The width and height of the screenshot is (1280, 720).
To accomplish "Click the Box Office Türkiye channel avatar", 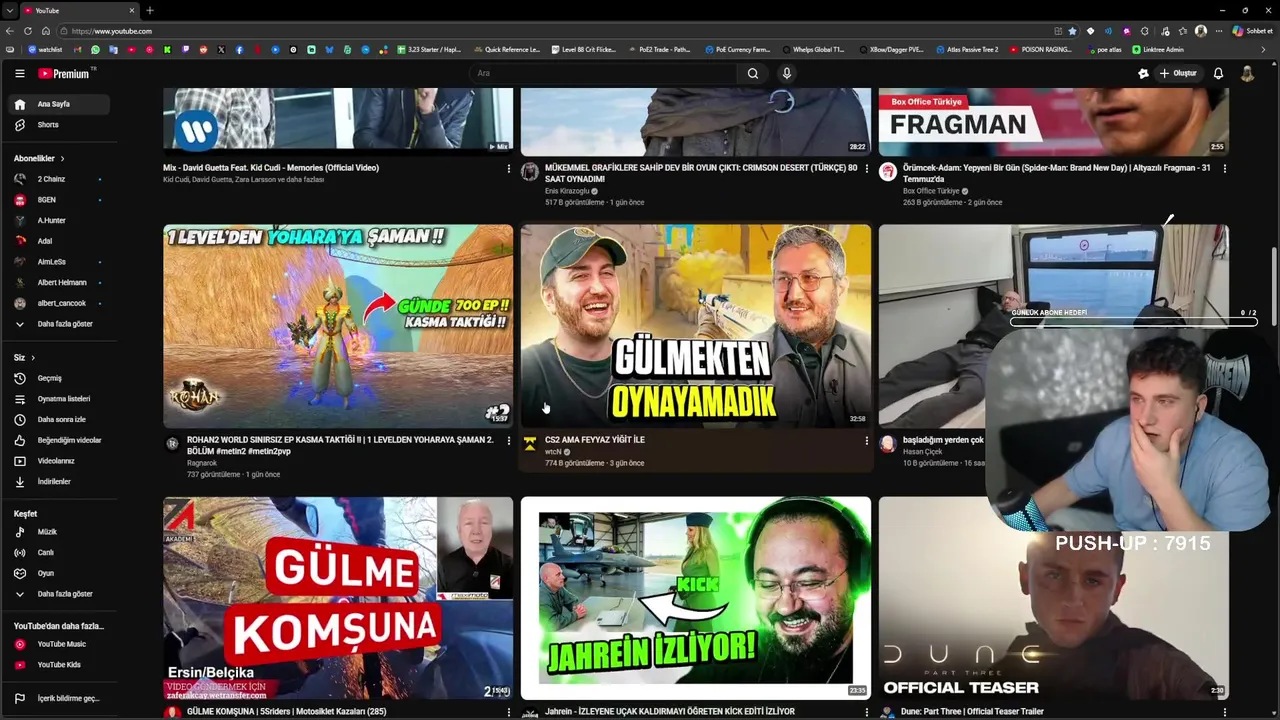I will click(x=888, y=172).
